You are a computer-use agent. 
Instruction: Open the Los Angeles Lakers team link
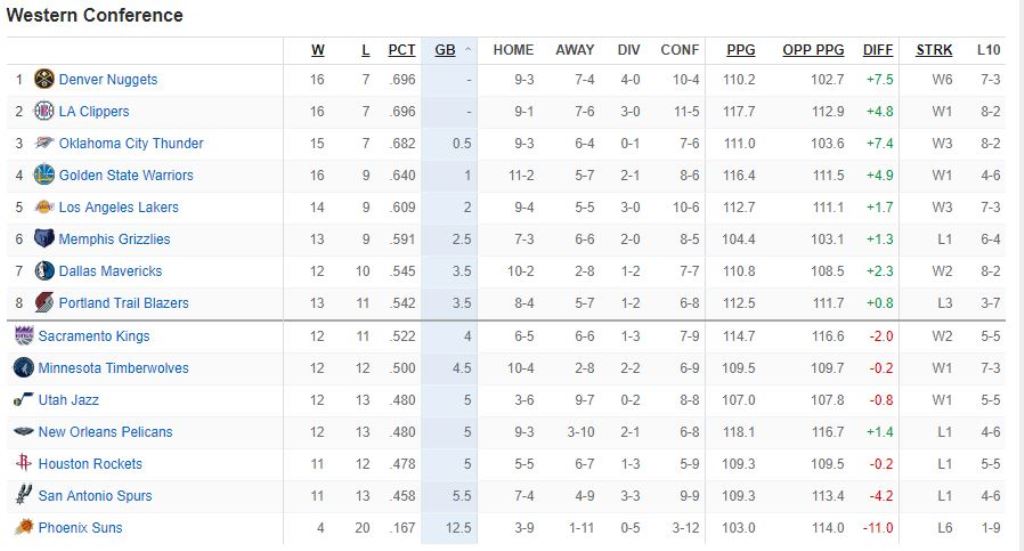pos(119,207)
